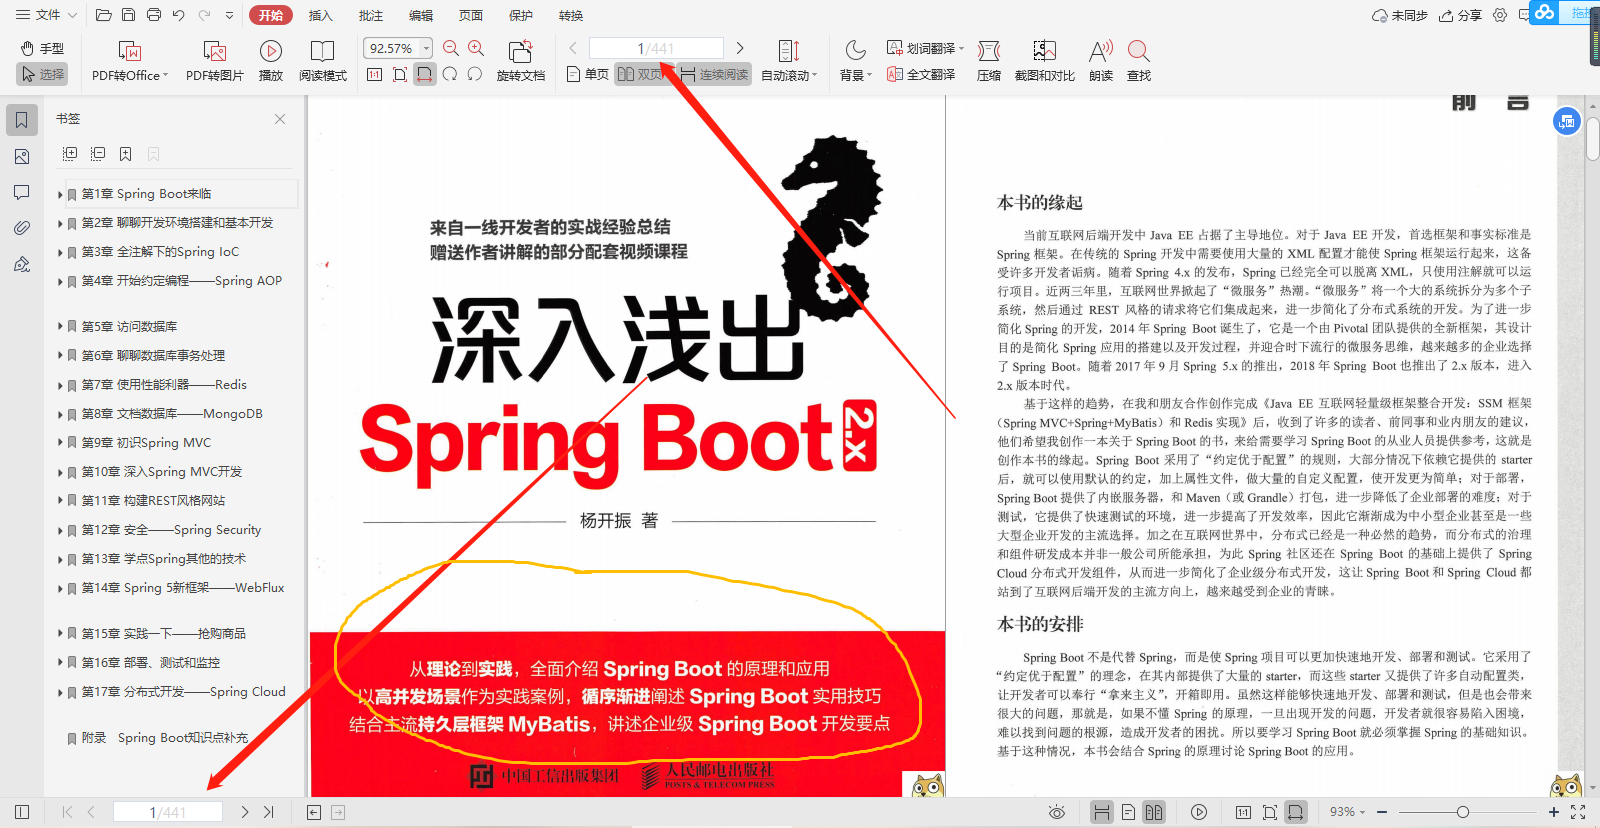
Task: Open the zoom percentage dropdown
Action: (427, 48)
